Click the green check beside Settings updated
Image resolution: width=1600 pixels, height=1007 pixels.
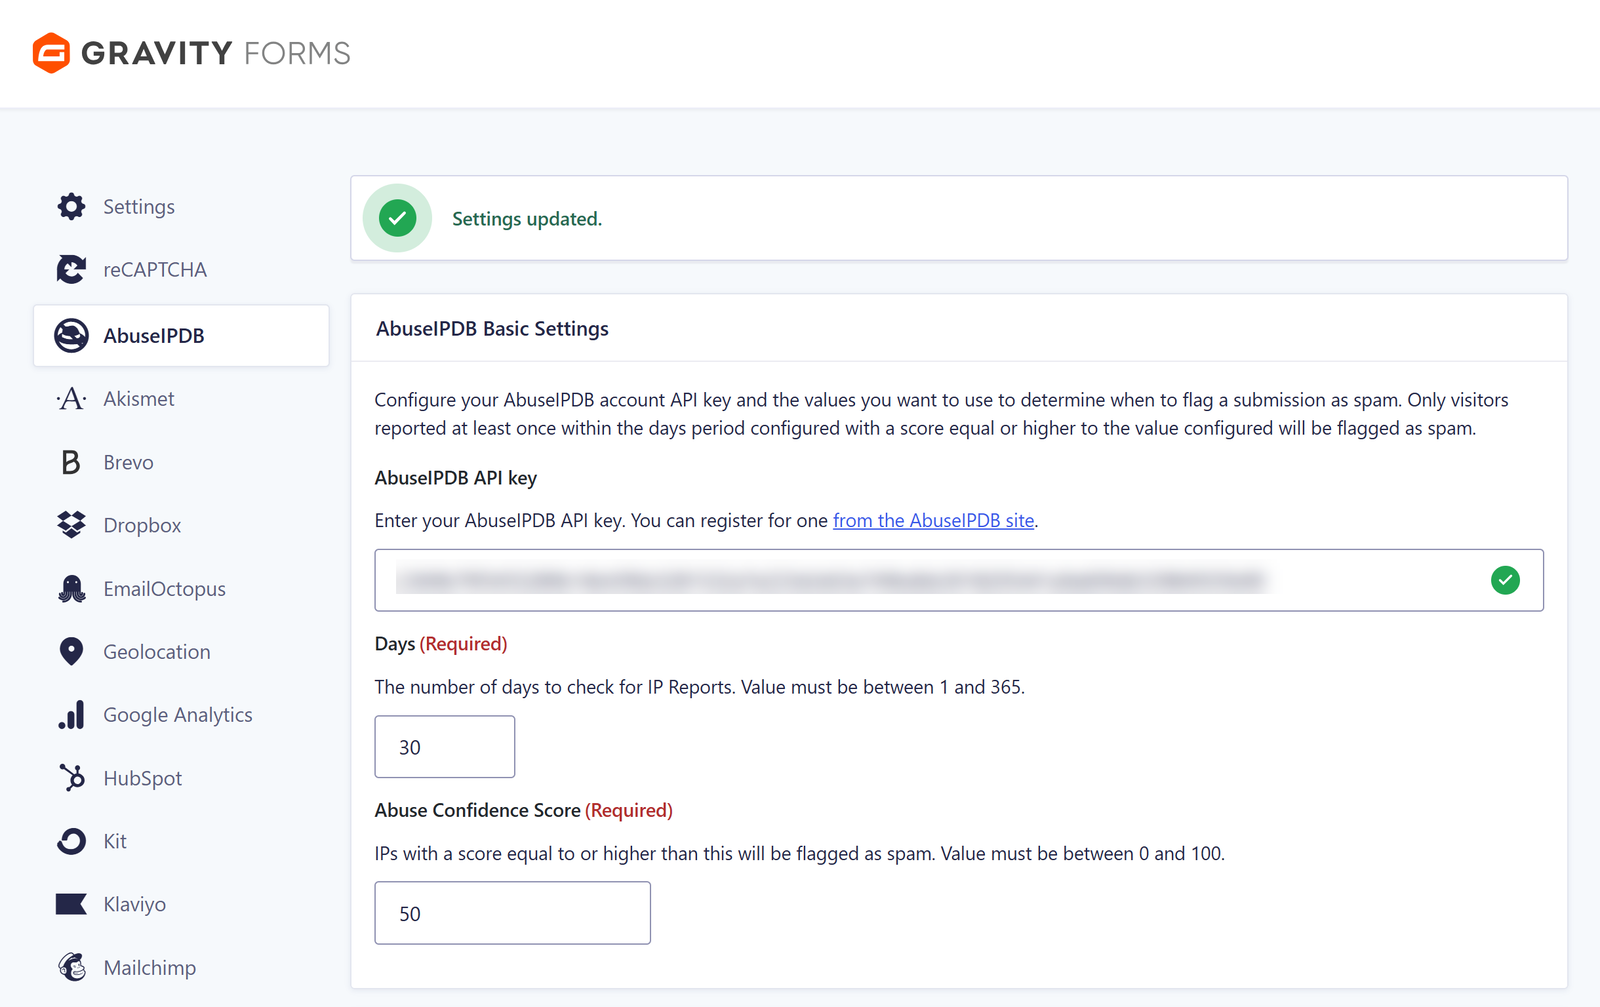coord(397,218)
